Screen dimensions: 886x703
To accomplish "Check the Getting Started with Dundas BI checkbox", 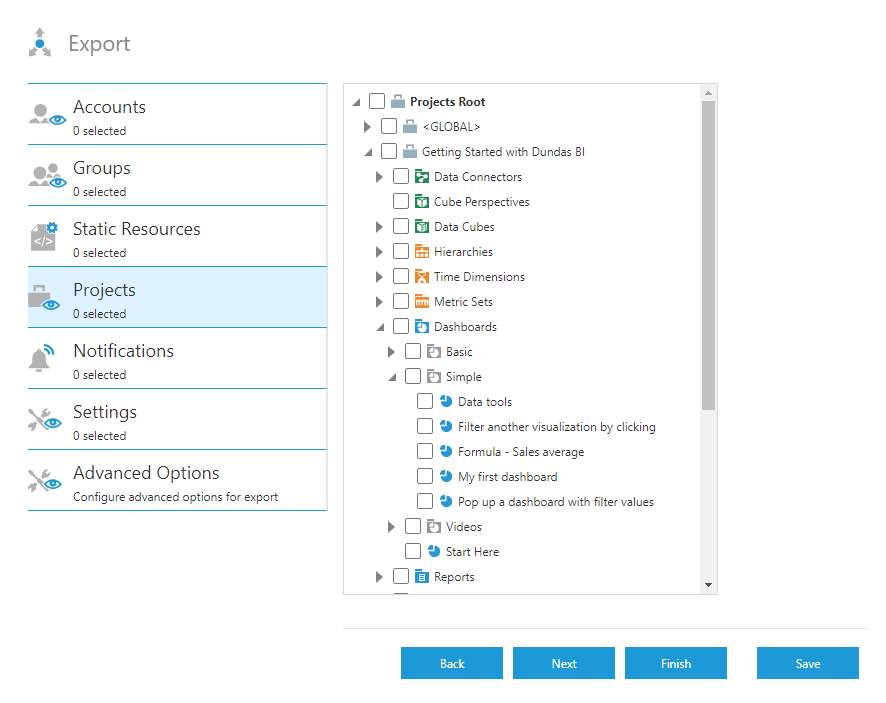I will click(389, 151).
